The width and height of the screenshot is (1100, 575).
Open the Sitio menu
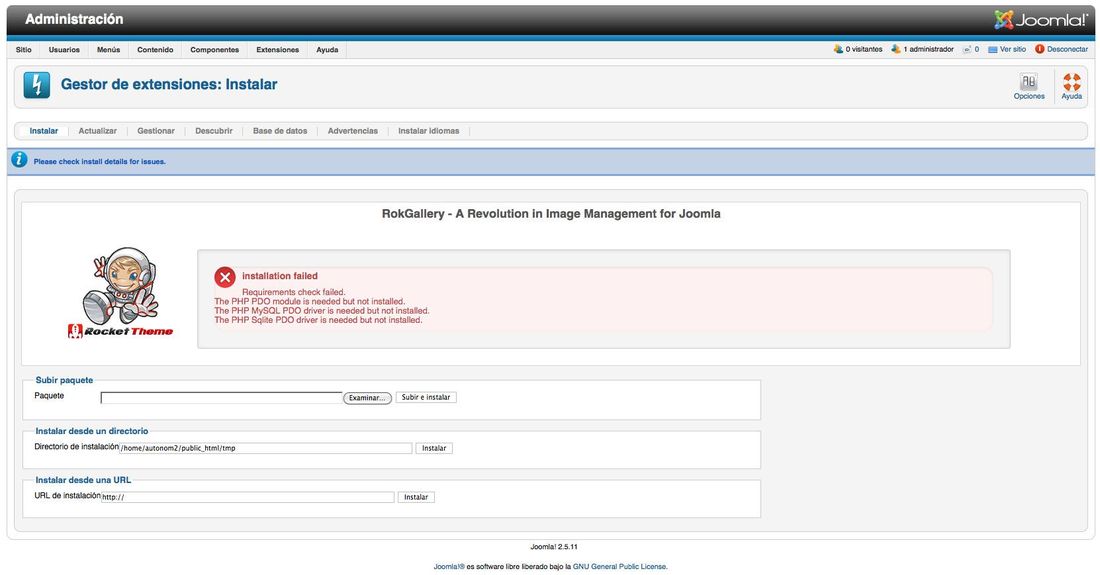24,50
